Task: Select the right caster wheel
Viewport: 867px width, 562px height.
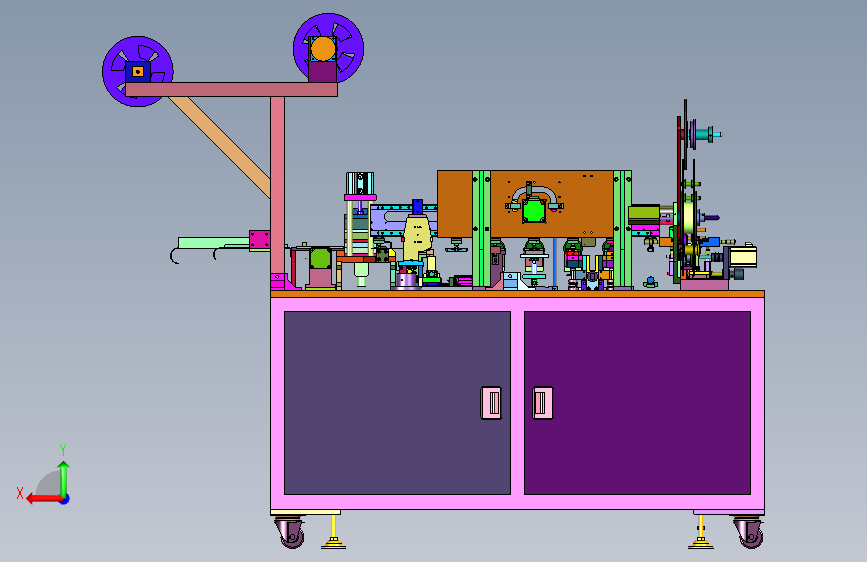Action: click(749, 533)
